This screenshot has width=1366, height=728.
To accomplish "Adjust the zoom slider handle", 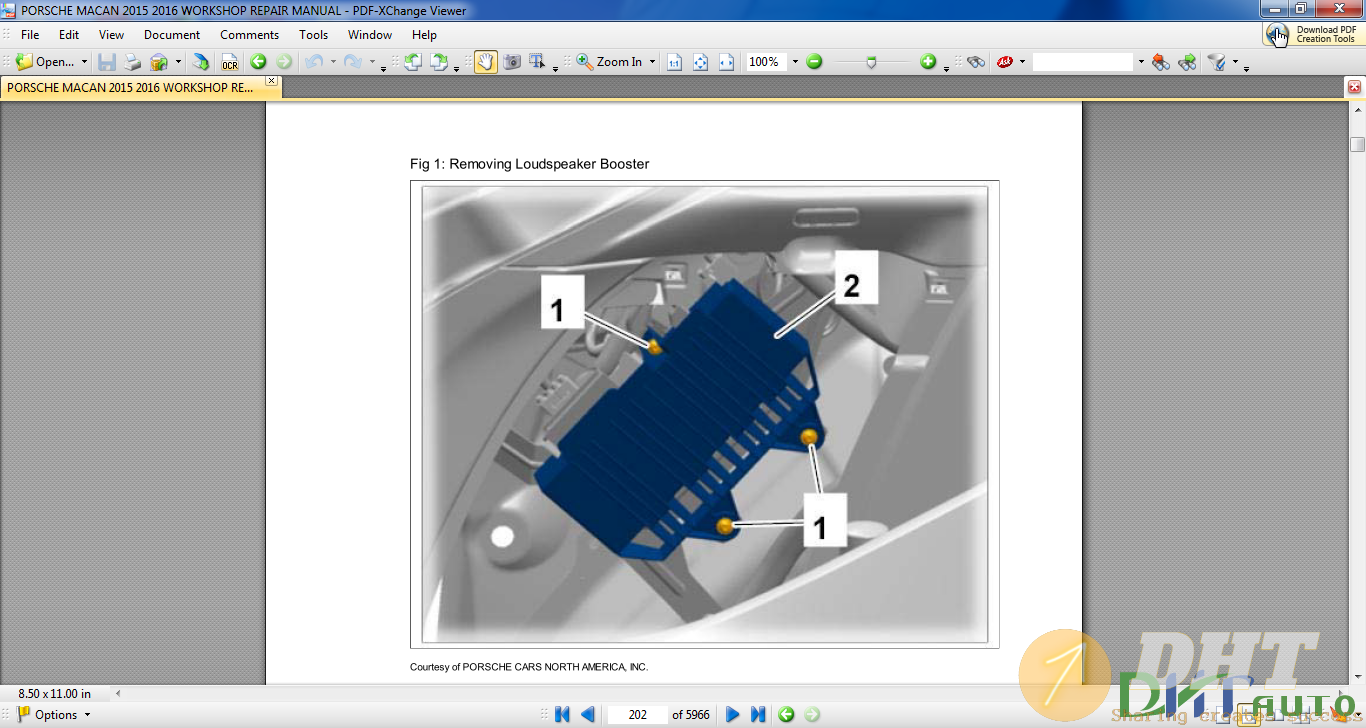I will (x=871, y=62).
